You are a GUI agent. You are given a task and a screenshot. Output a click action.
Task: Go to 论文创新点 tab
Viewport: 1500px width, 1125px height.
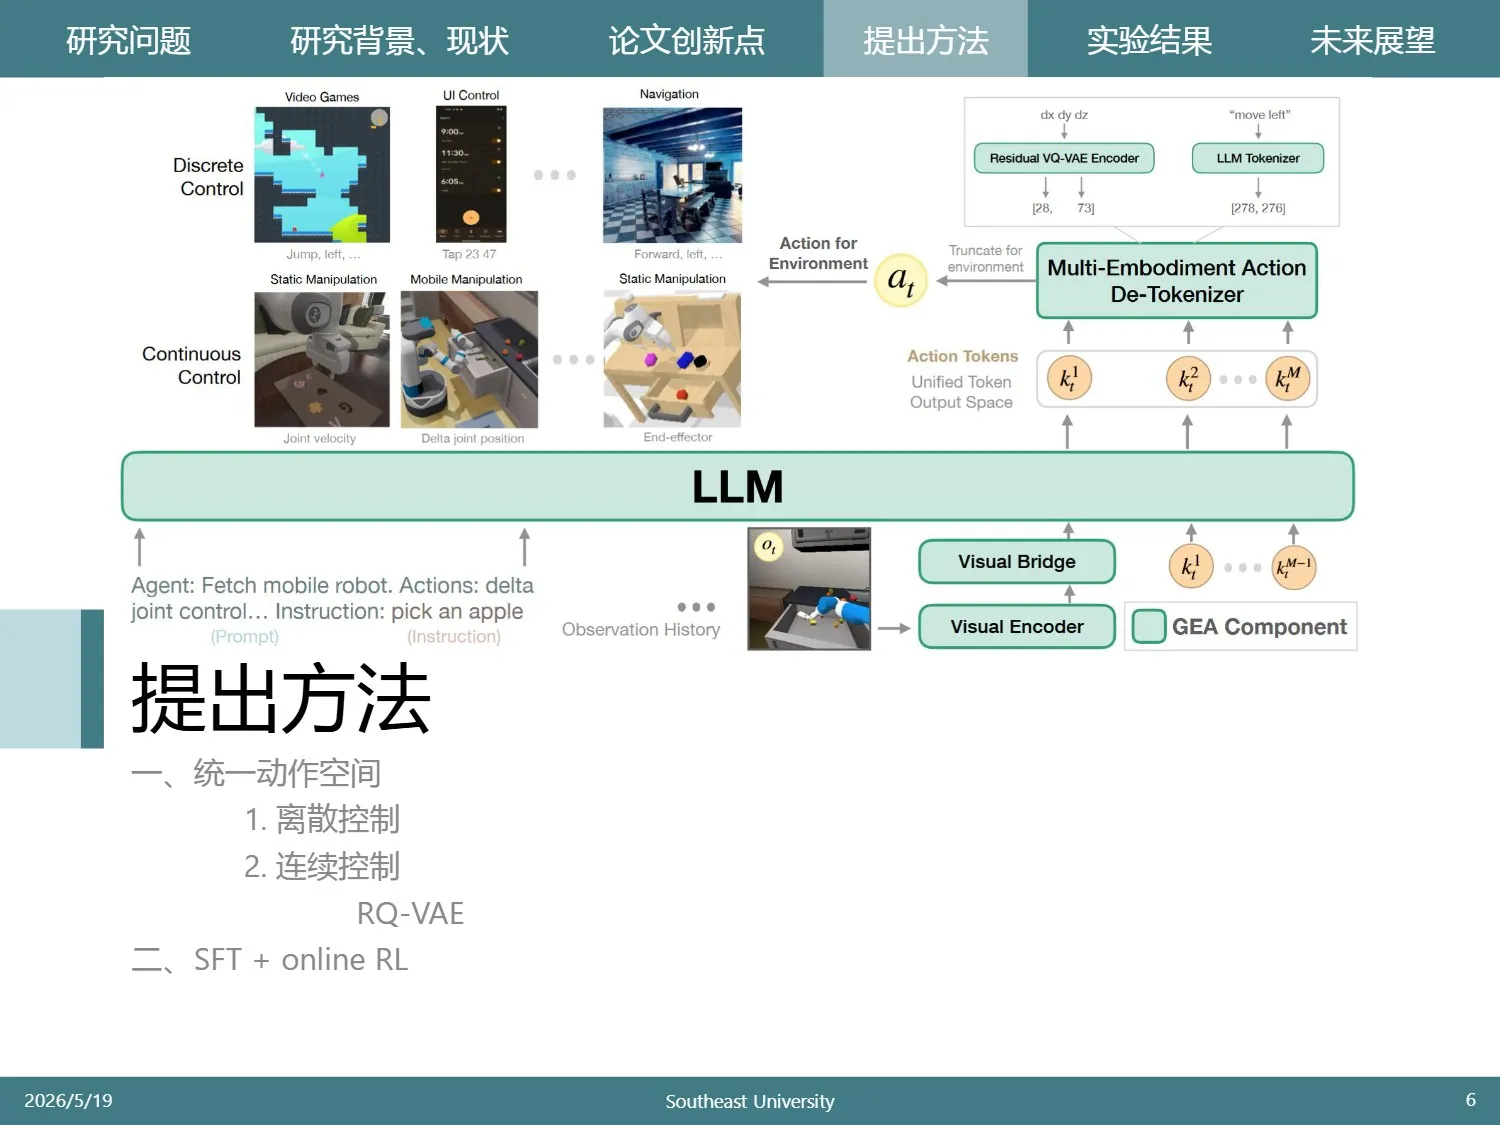click(687, 40)
